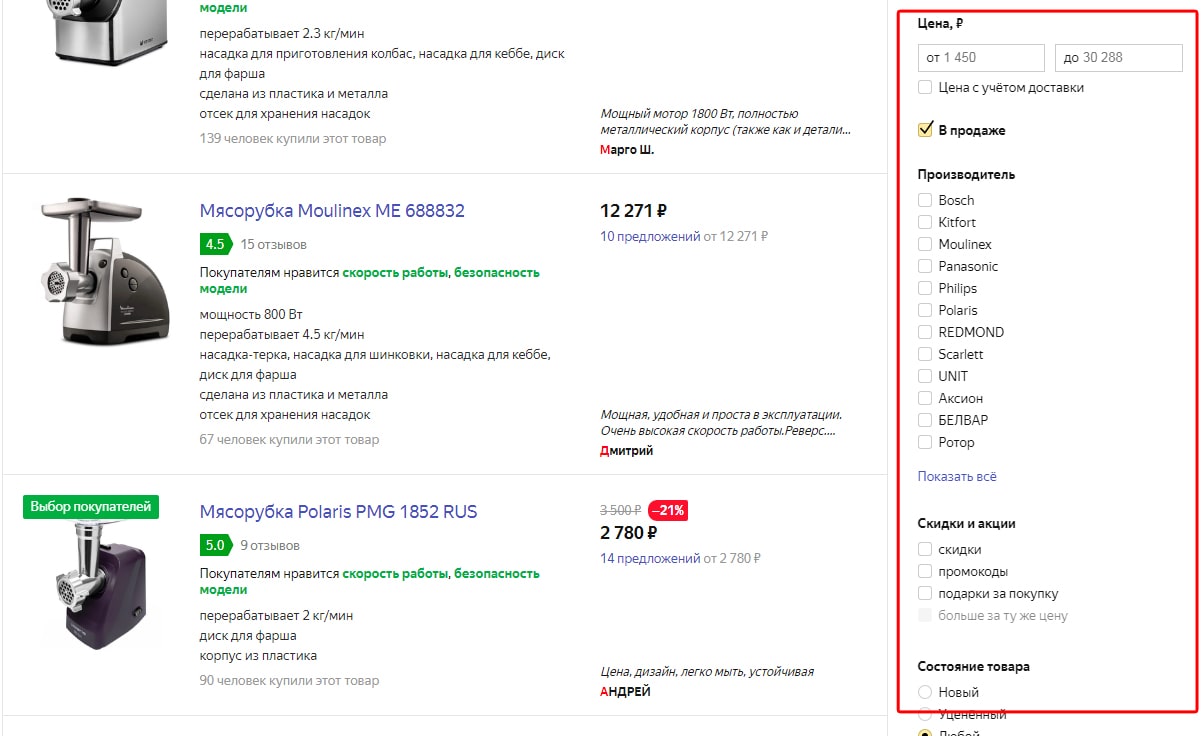
Task: Click 'перерабатывает 4.5 кг/мин' spec line
Action: tap(282, 334)
